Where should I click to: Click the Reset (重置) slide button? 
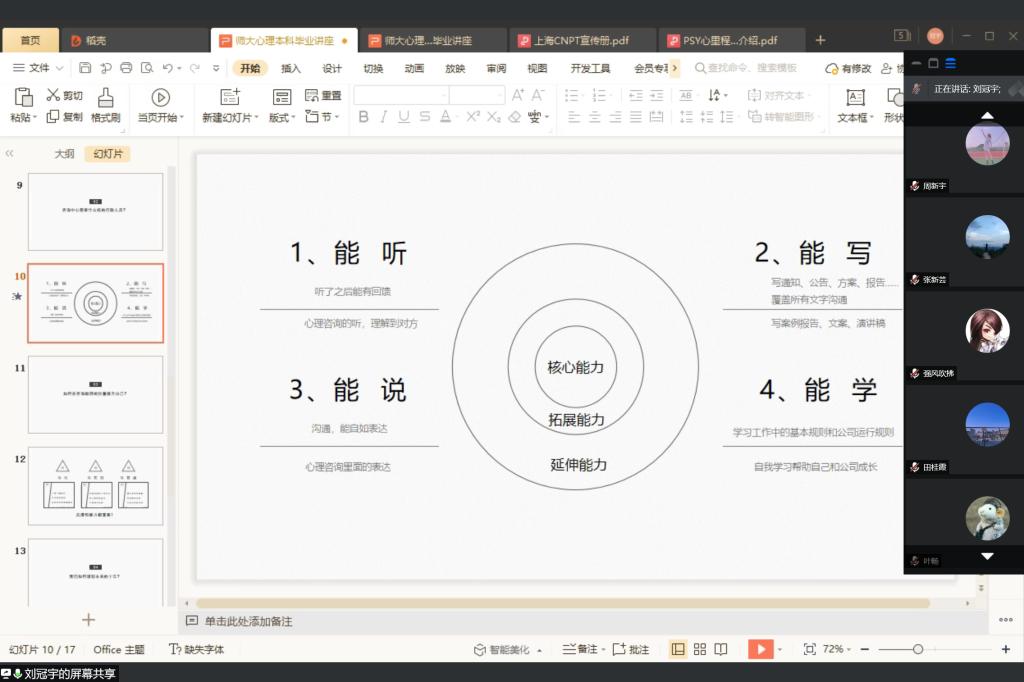click(323, 95)
